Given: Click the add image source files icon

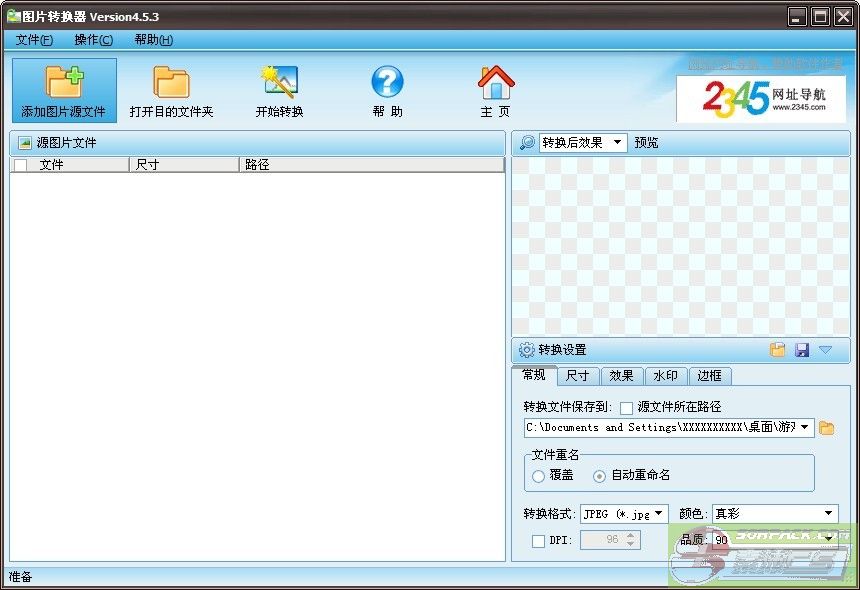Looking at the screenshot, I should (x=63, y=82).
